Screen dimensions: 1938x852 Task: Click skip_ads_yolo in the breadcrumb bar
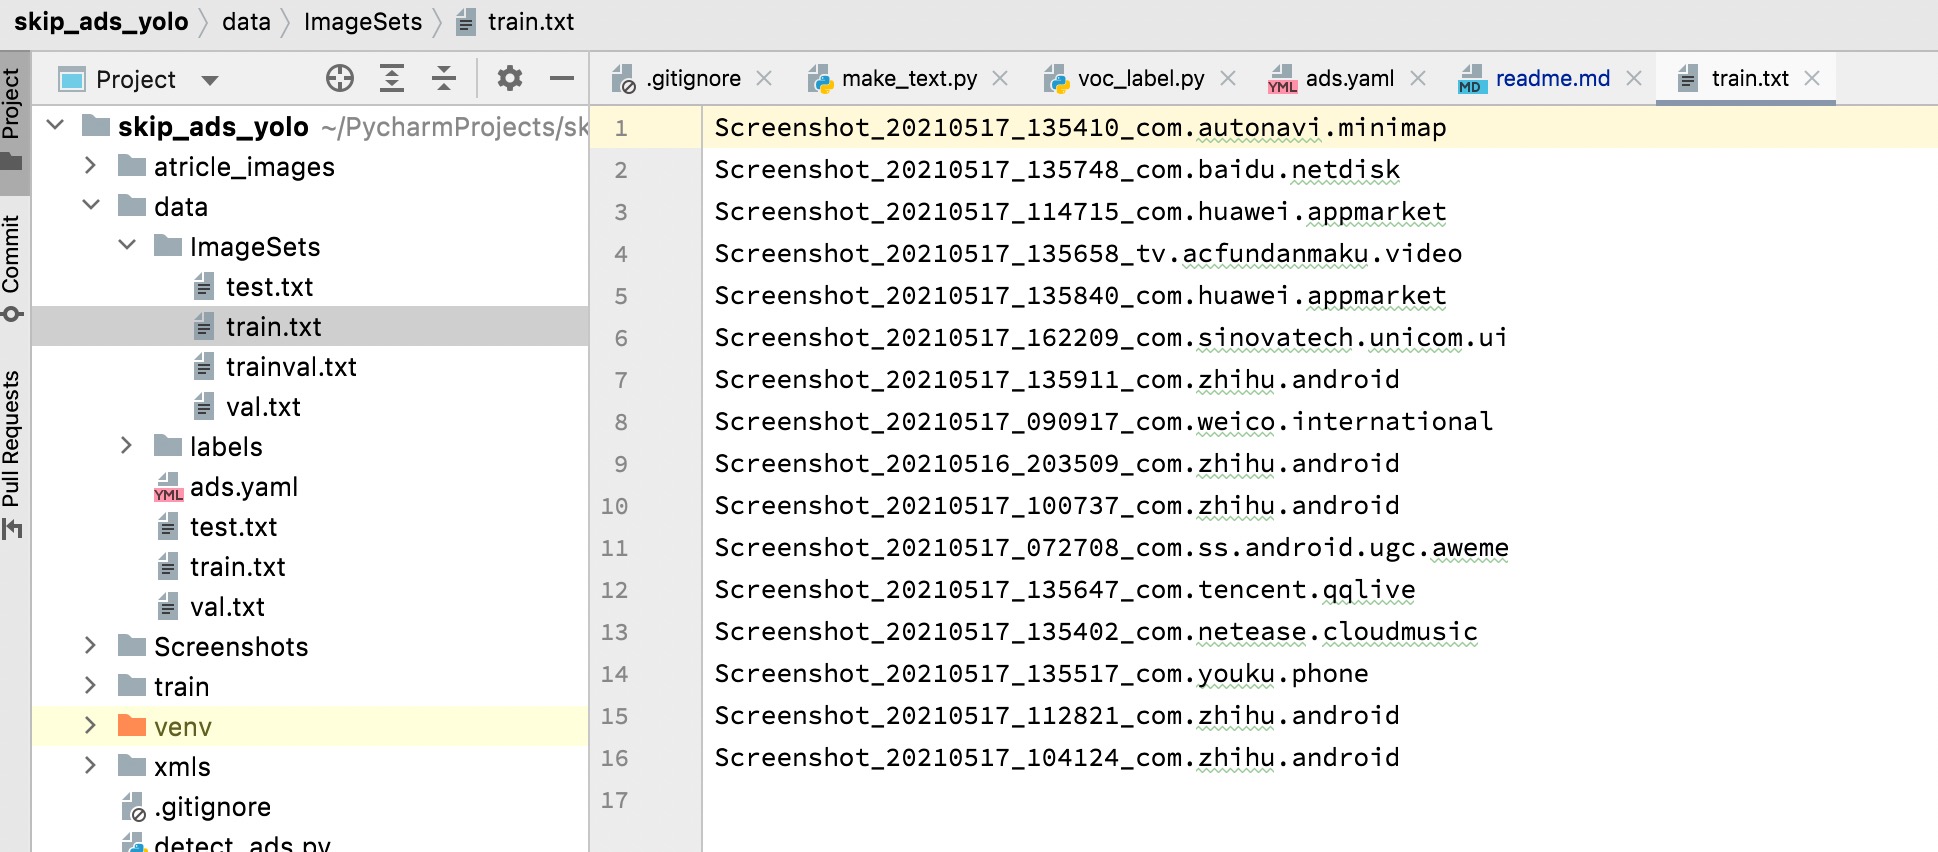pos(101,22)
